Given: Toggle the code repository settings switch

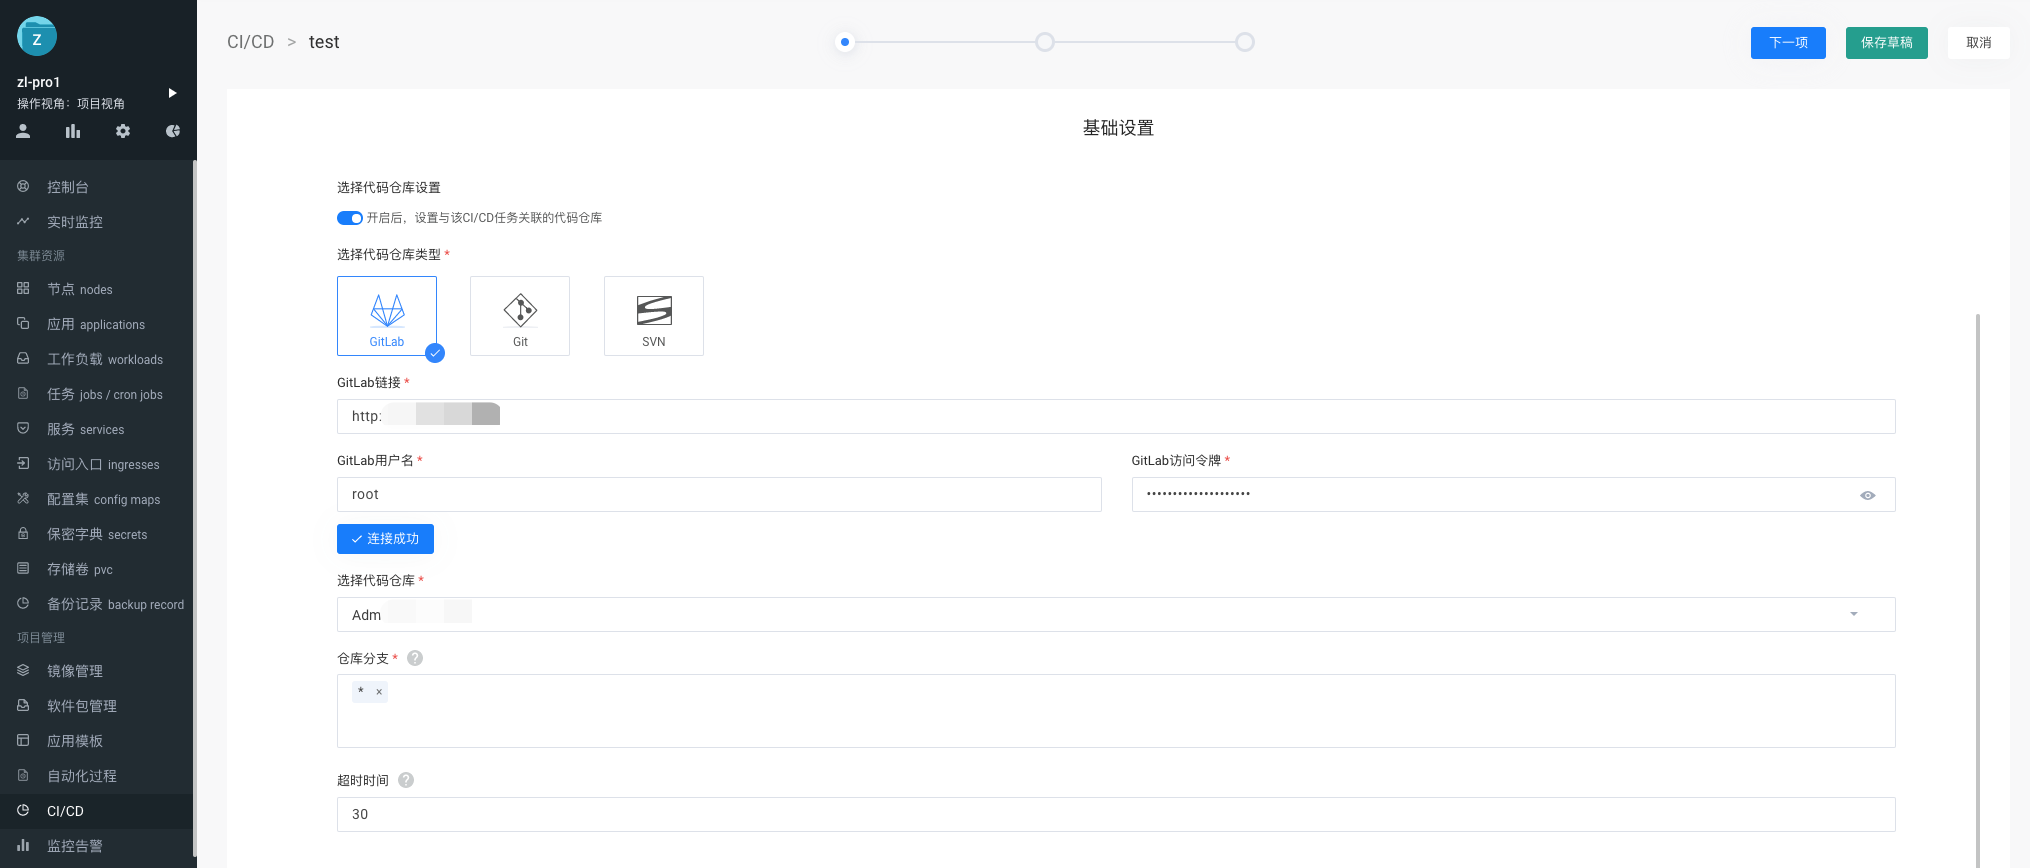Looking at the screenshot, I should point(349,218).
